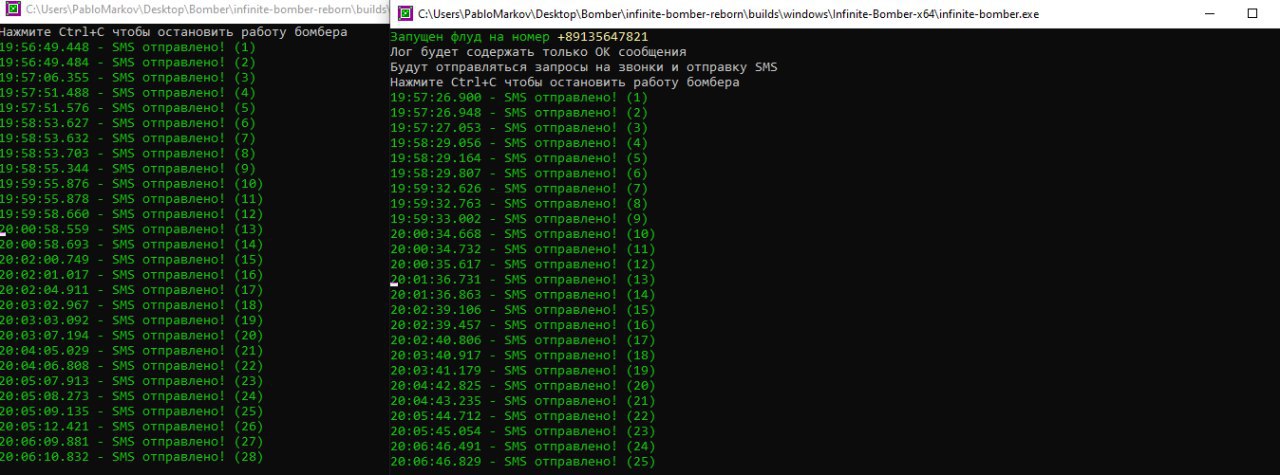Click line 'Лог будет содержать только OK сообщения'
1280x475 pixels.
538,51
